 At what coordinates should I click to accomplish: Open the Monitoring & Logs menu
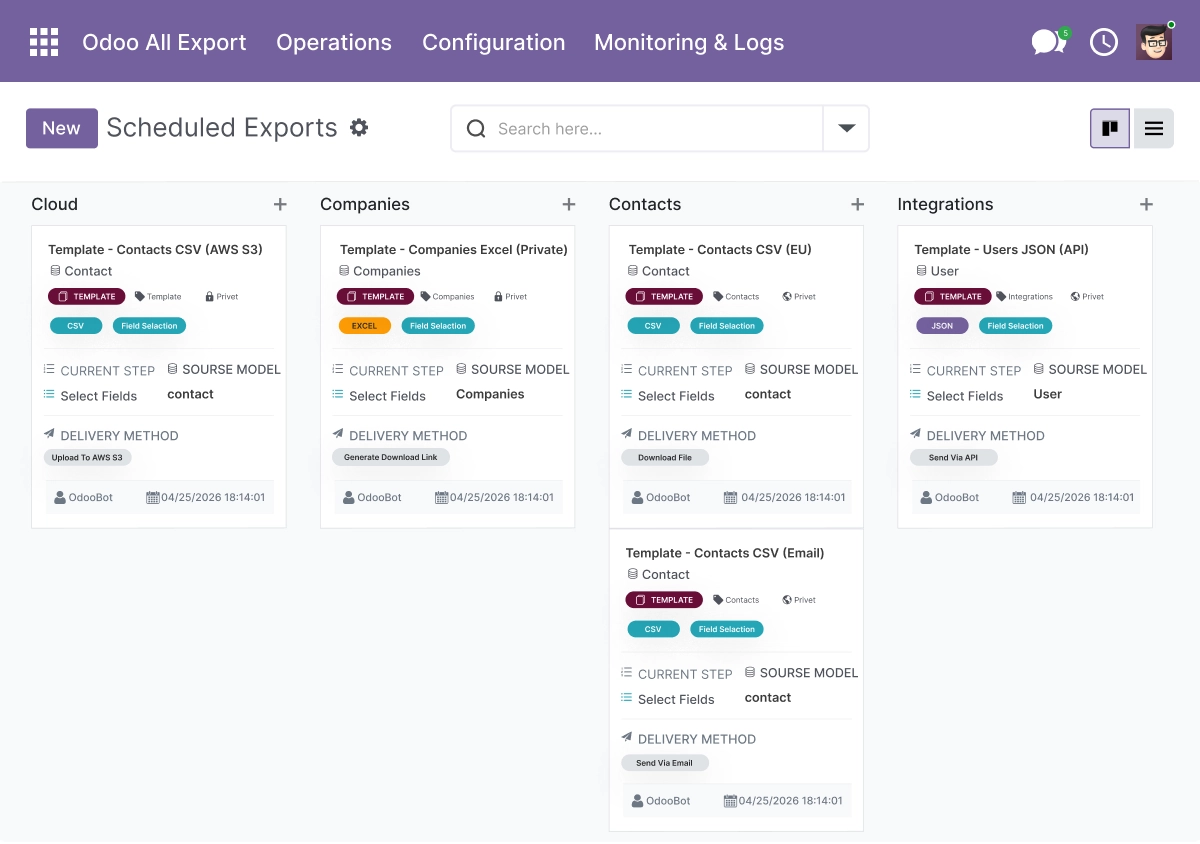pyautogui.click(x=689, y=42)
